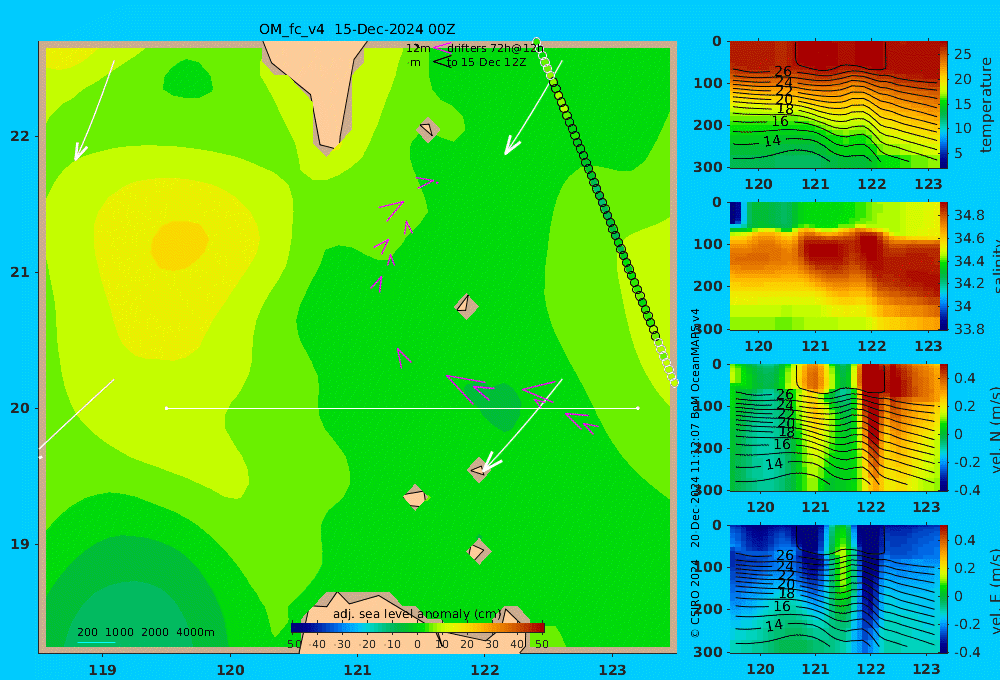Click the main map longitude label 121

357,670
